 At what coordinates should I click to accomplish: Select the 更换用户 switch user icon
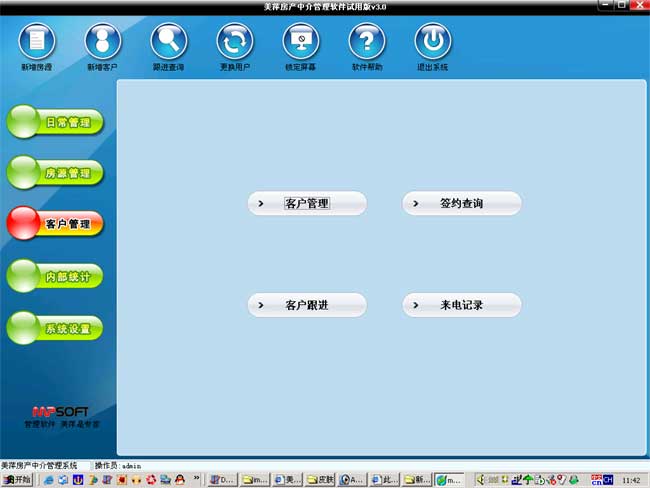(235, 42)
